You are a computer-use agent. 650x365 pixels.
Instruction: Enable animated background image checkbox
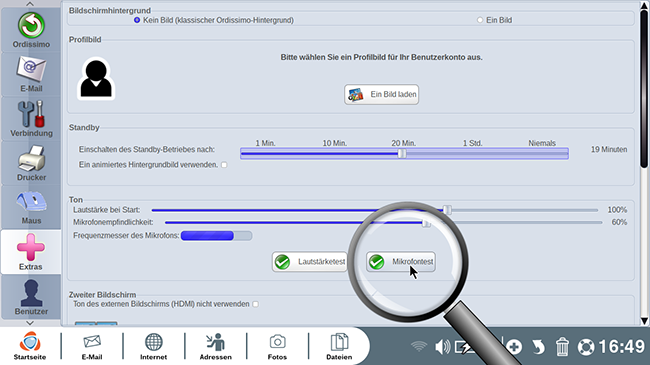(224, 165)
